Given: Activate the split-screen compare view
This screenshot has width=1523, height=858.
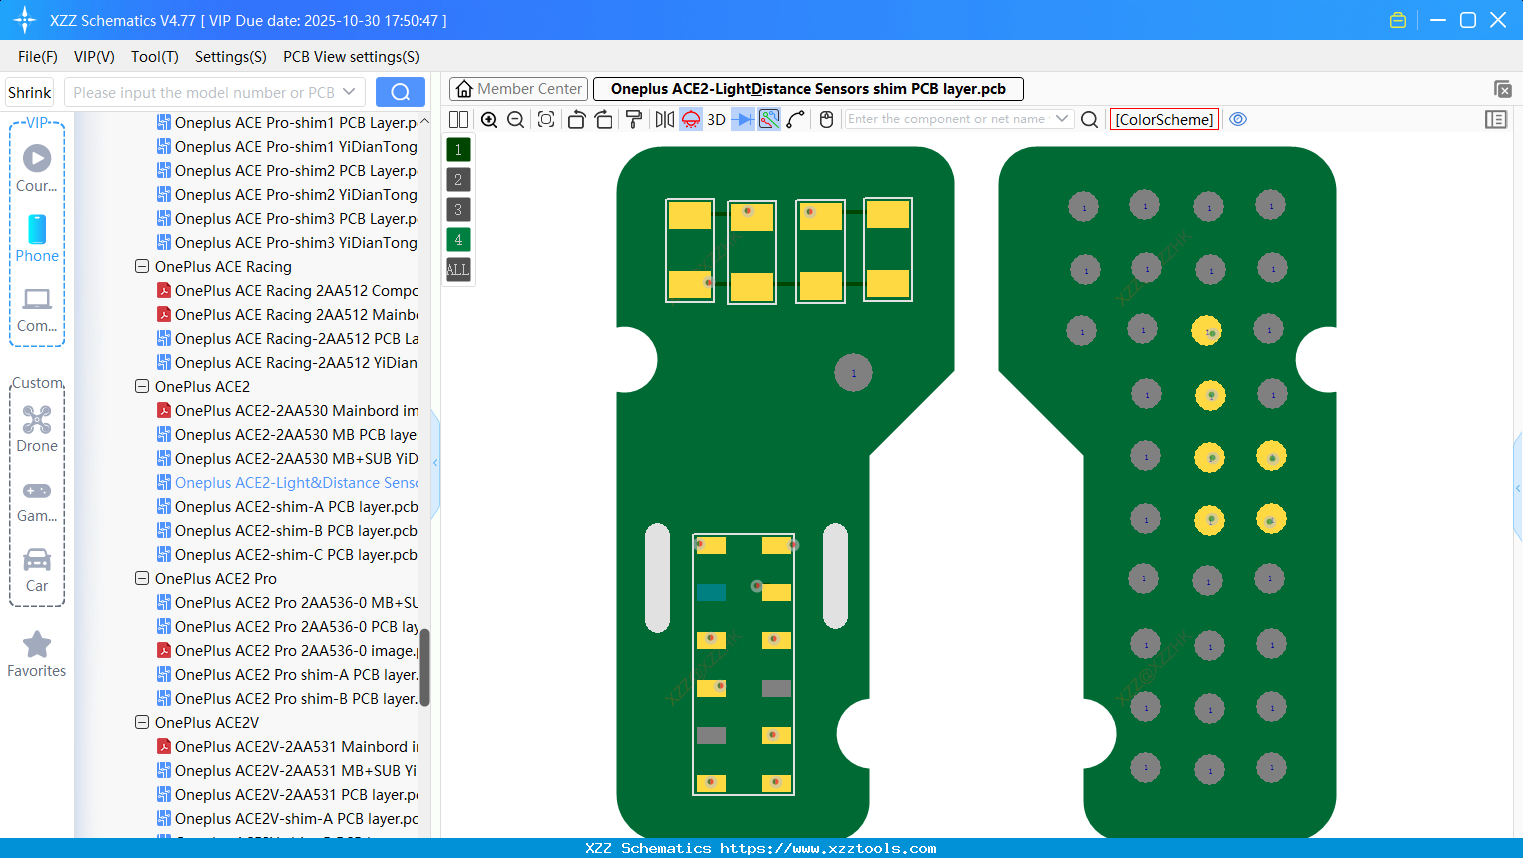Looking at the screenshot, I should [x=457, y=119].
